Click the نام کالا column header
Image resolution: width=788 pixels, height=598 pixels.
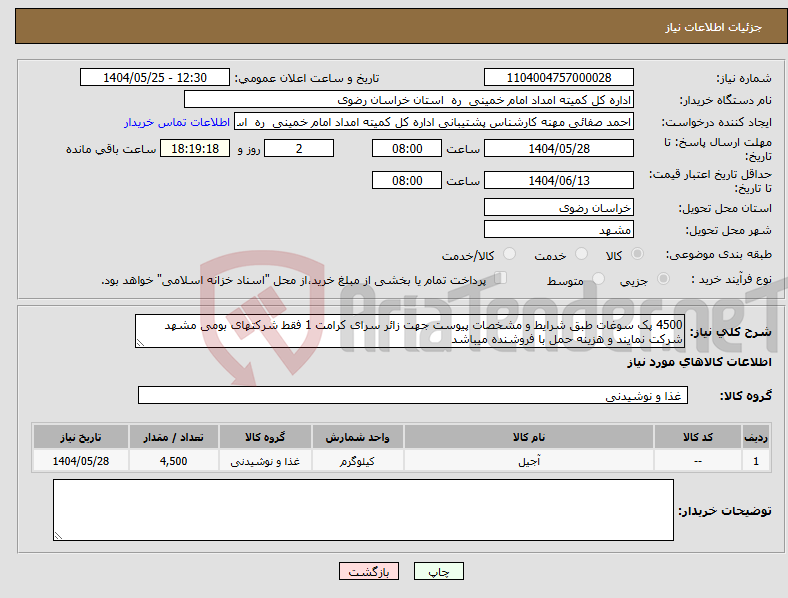pos(529,437)
